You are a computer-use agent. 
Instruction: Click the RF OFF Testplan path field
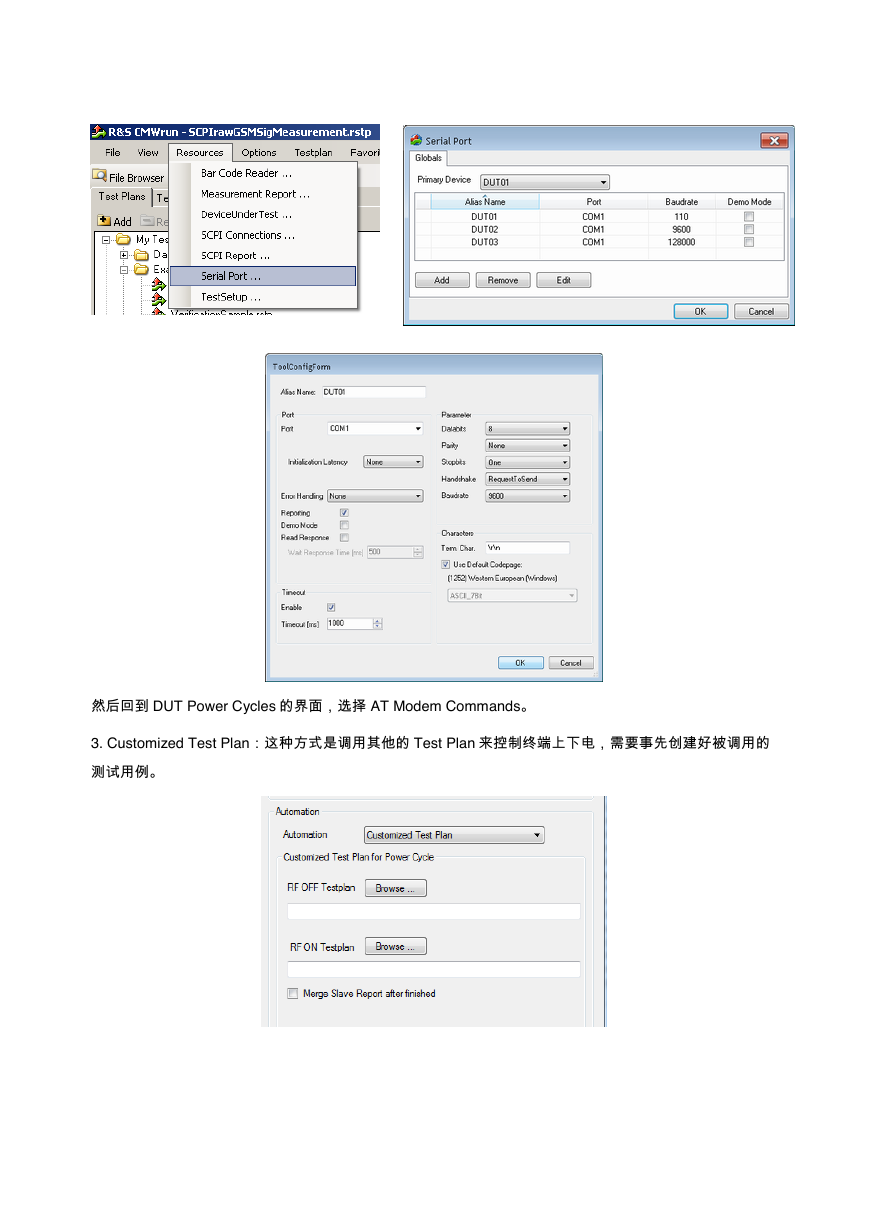pos(434,911)
